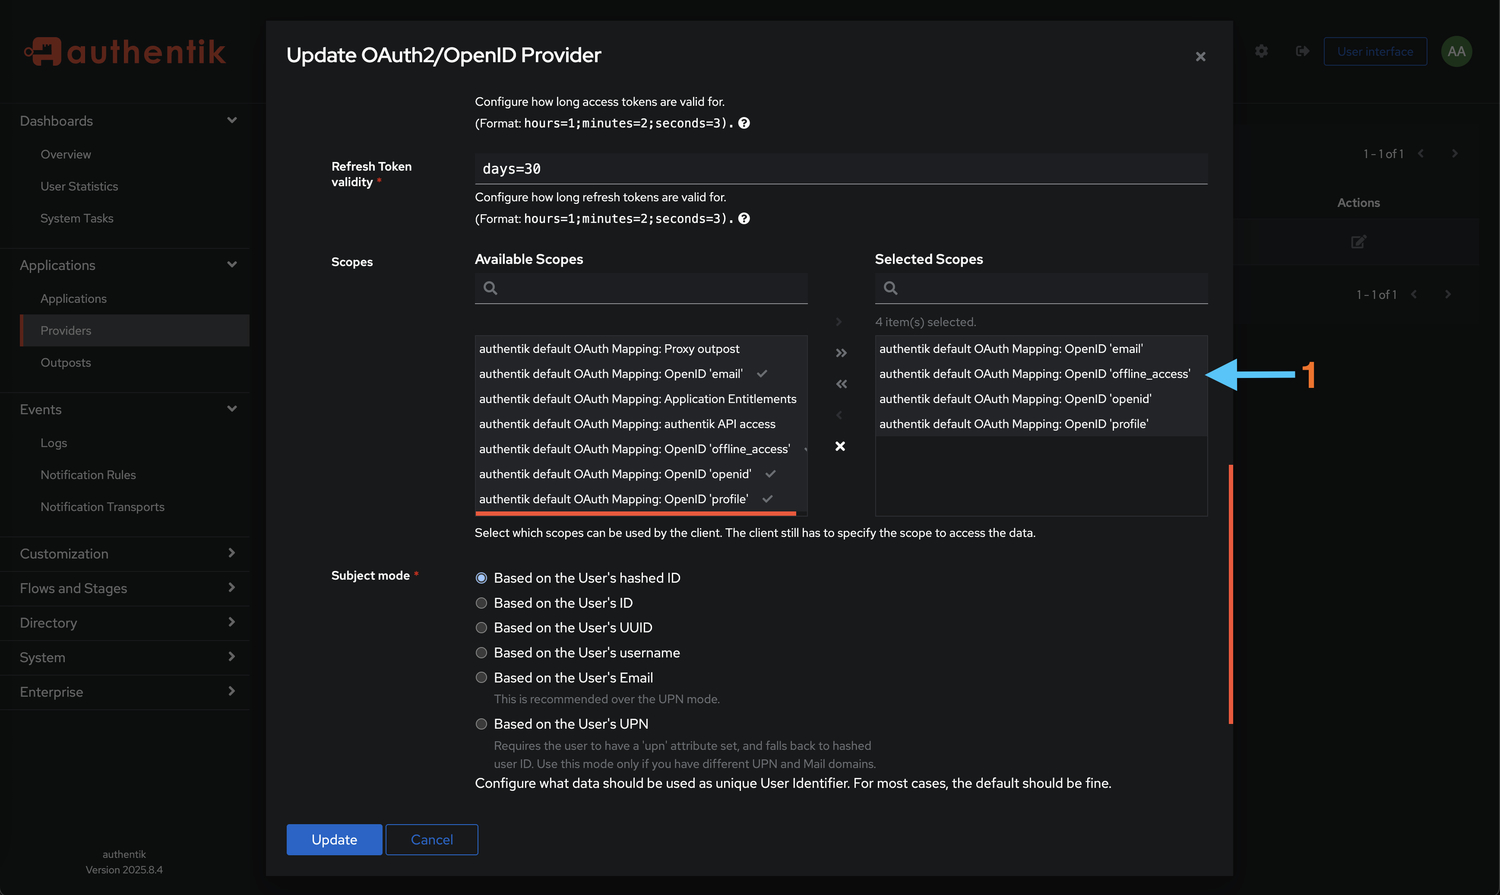Remove all selected scopes with left double-chevron
Image resolution: width=1500 pixels, height=895 pixels.
[x=840, y=383]
